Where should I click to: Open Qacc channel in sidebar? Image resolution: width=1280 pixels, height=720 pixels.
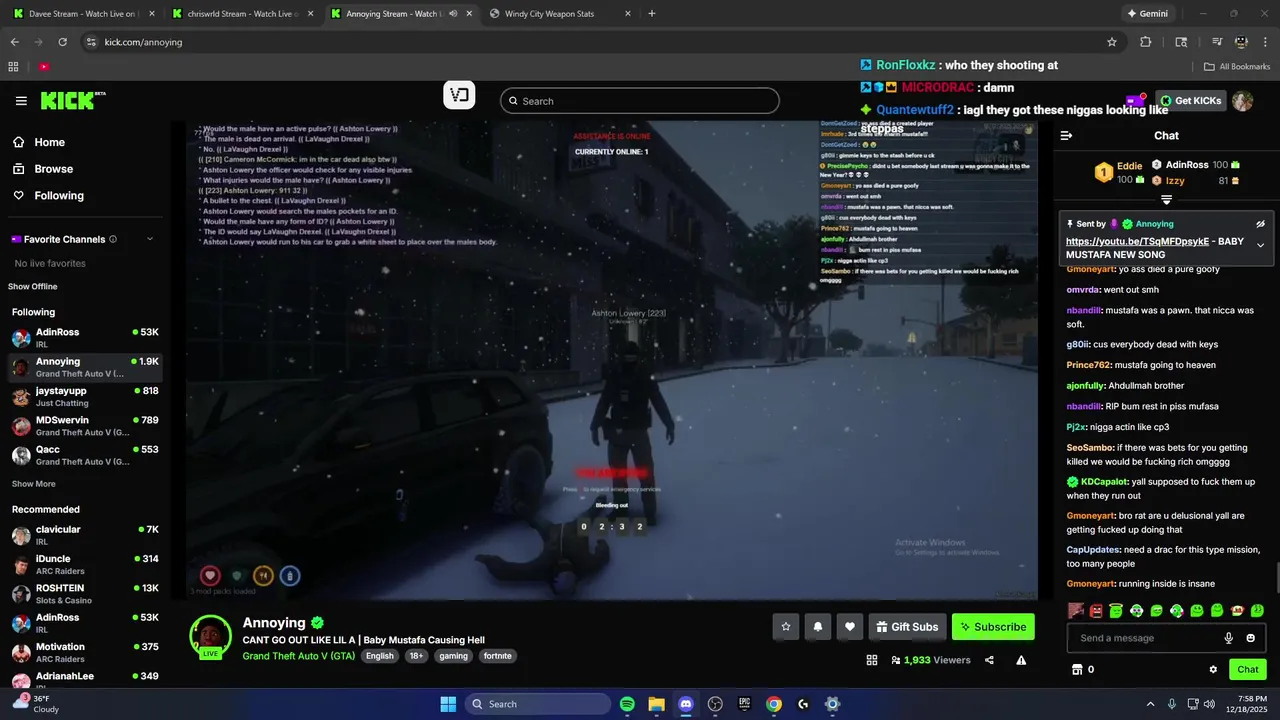85,455
